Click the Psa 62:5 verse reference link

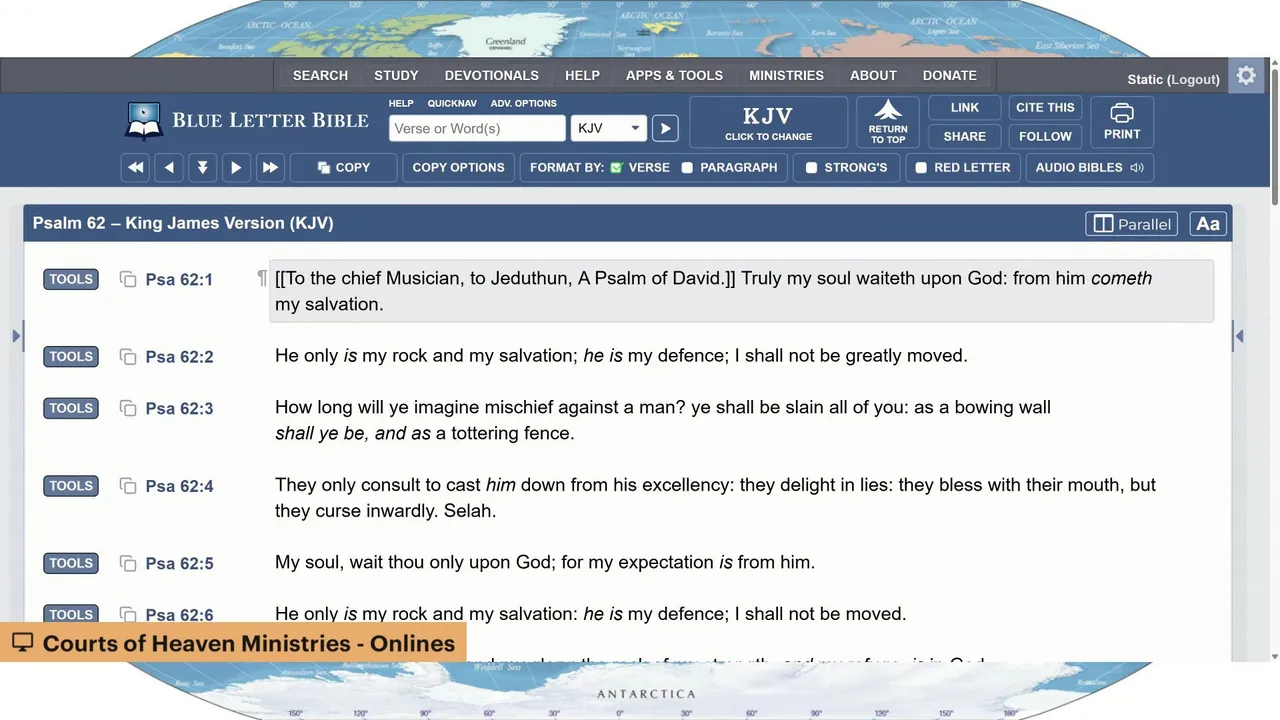point(179,563)
